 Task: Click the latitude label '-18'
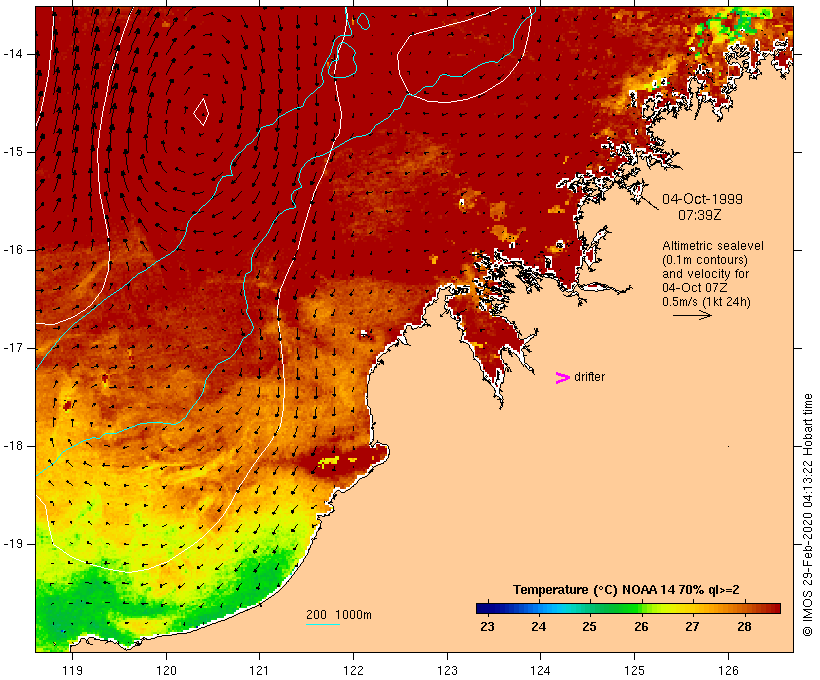(13, 446)
